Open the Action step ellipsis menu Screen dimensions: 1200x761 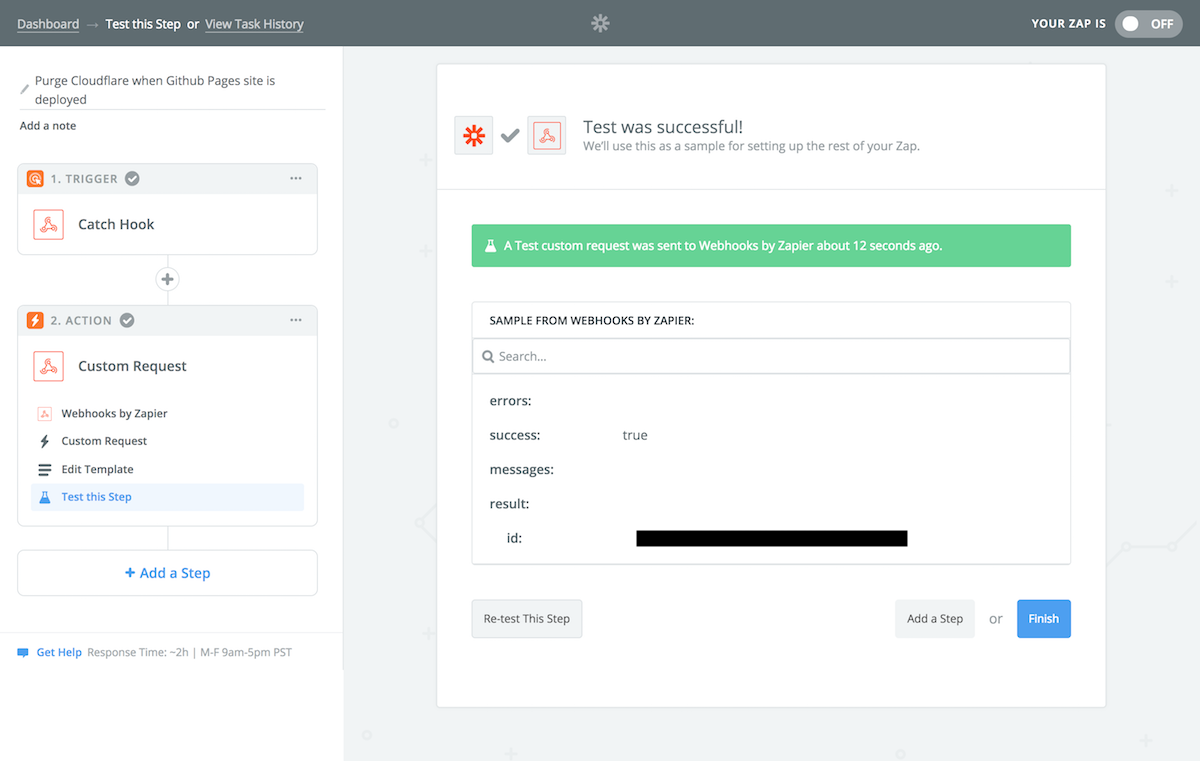tap(296, 321)
